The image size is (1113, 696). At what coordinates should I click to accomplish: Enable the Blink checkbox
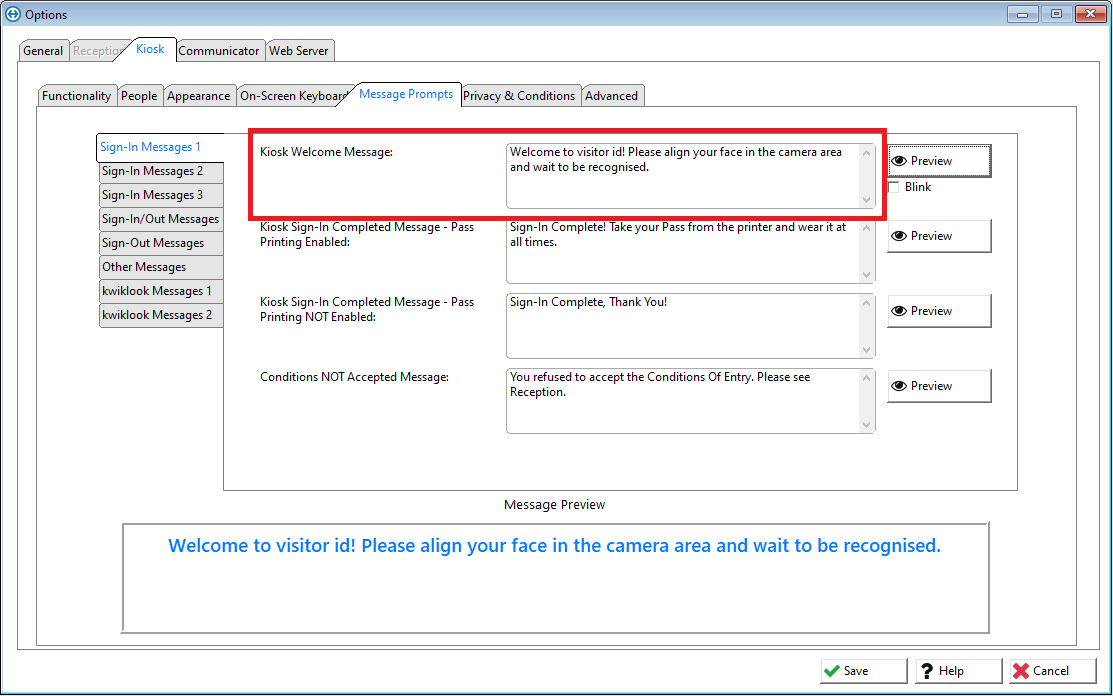(894, 187)
